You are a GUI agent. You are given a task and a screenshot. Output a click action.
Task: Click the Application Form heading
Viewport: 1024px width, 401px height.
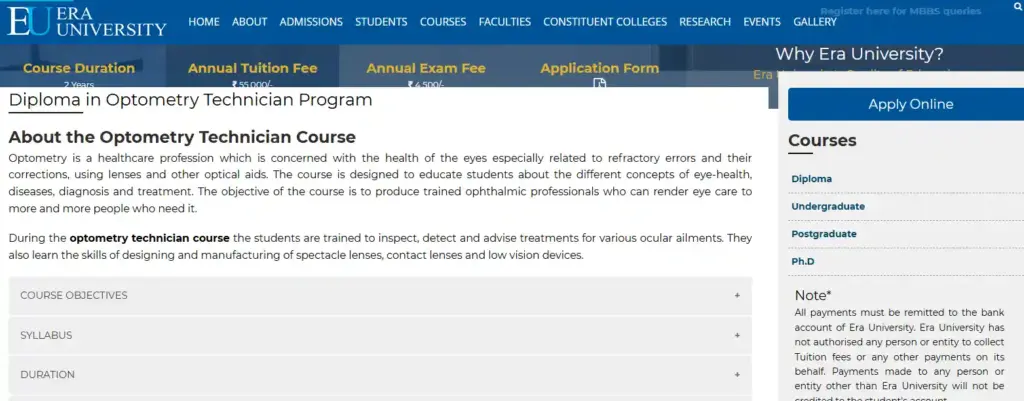(x=599, y=68)
